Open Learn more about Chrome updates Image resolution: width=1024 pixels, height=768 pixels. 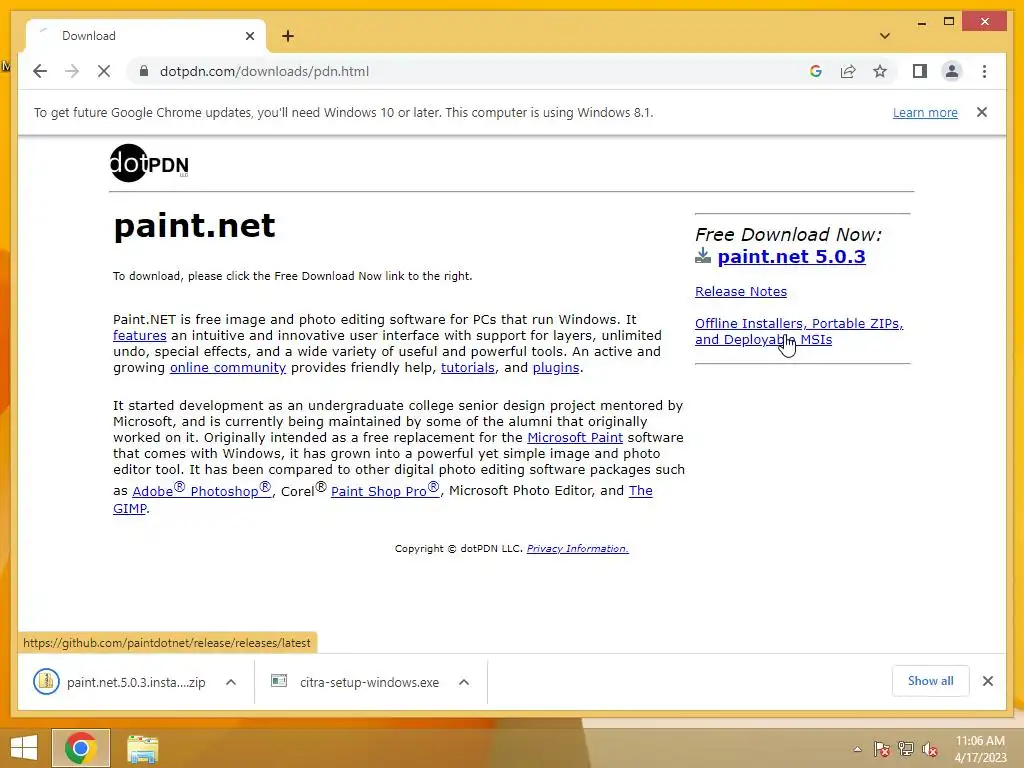tap(925, 112)
